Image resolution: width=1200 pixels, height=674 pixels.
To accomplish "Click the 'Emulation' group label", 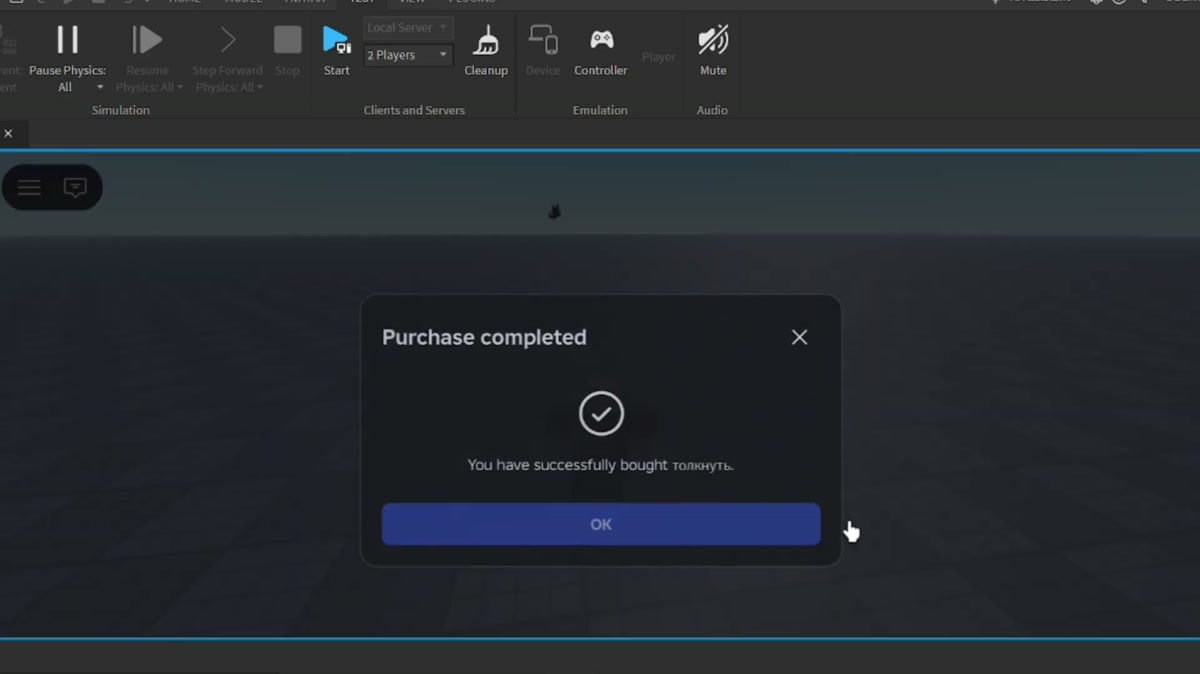I will click(x=600, y=110).
